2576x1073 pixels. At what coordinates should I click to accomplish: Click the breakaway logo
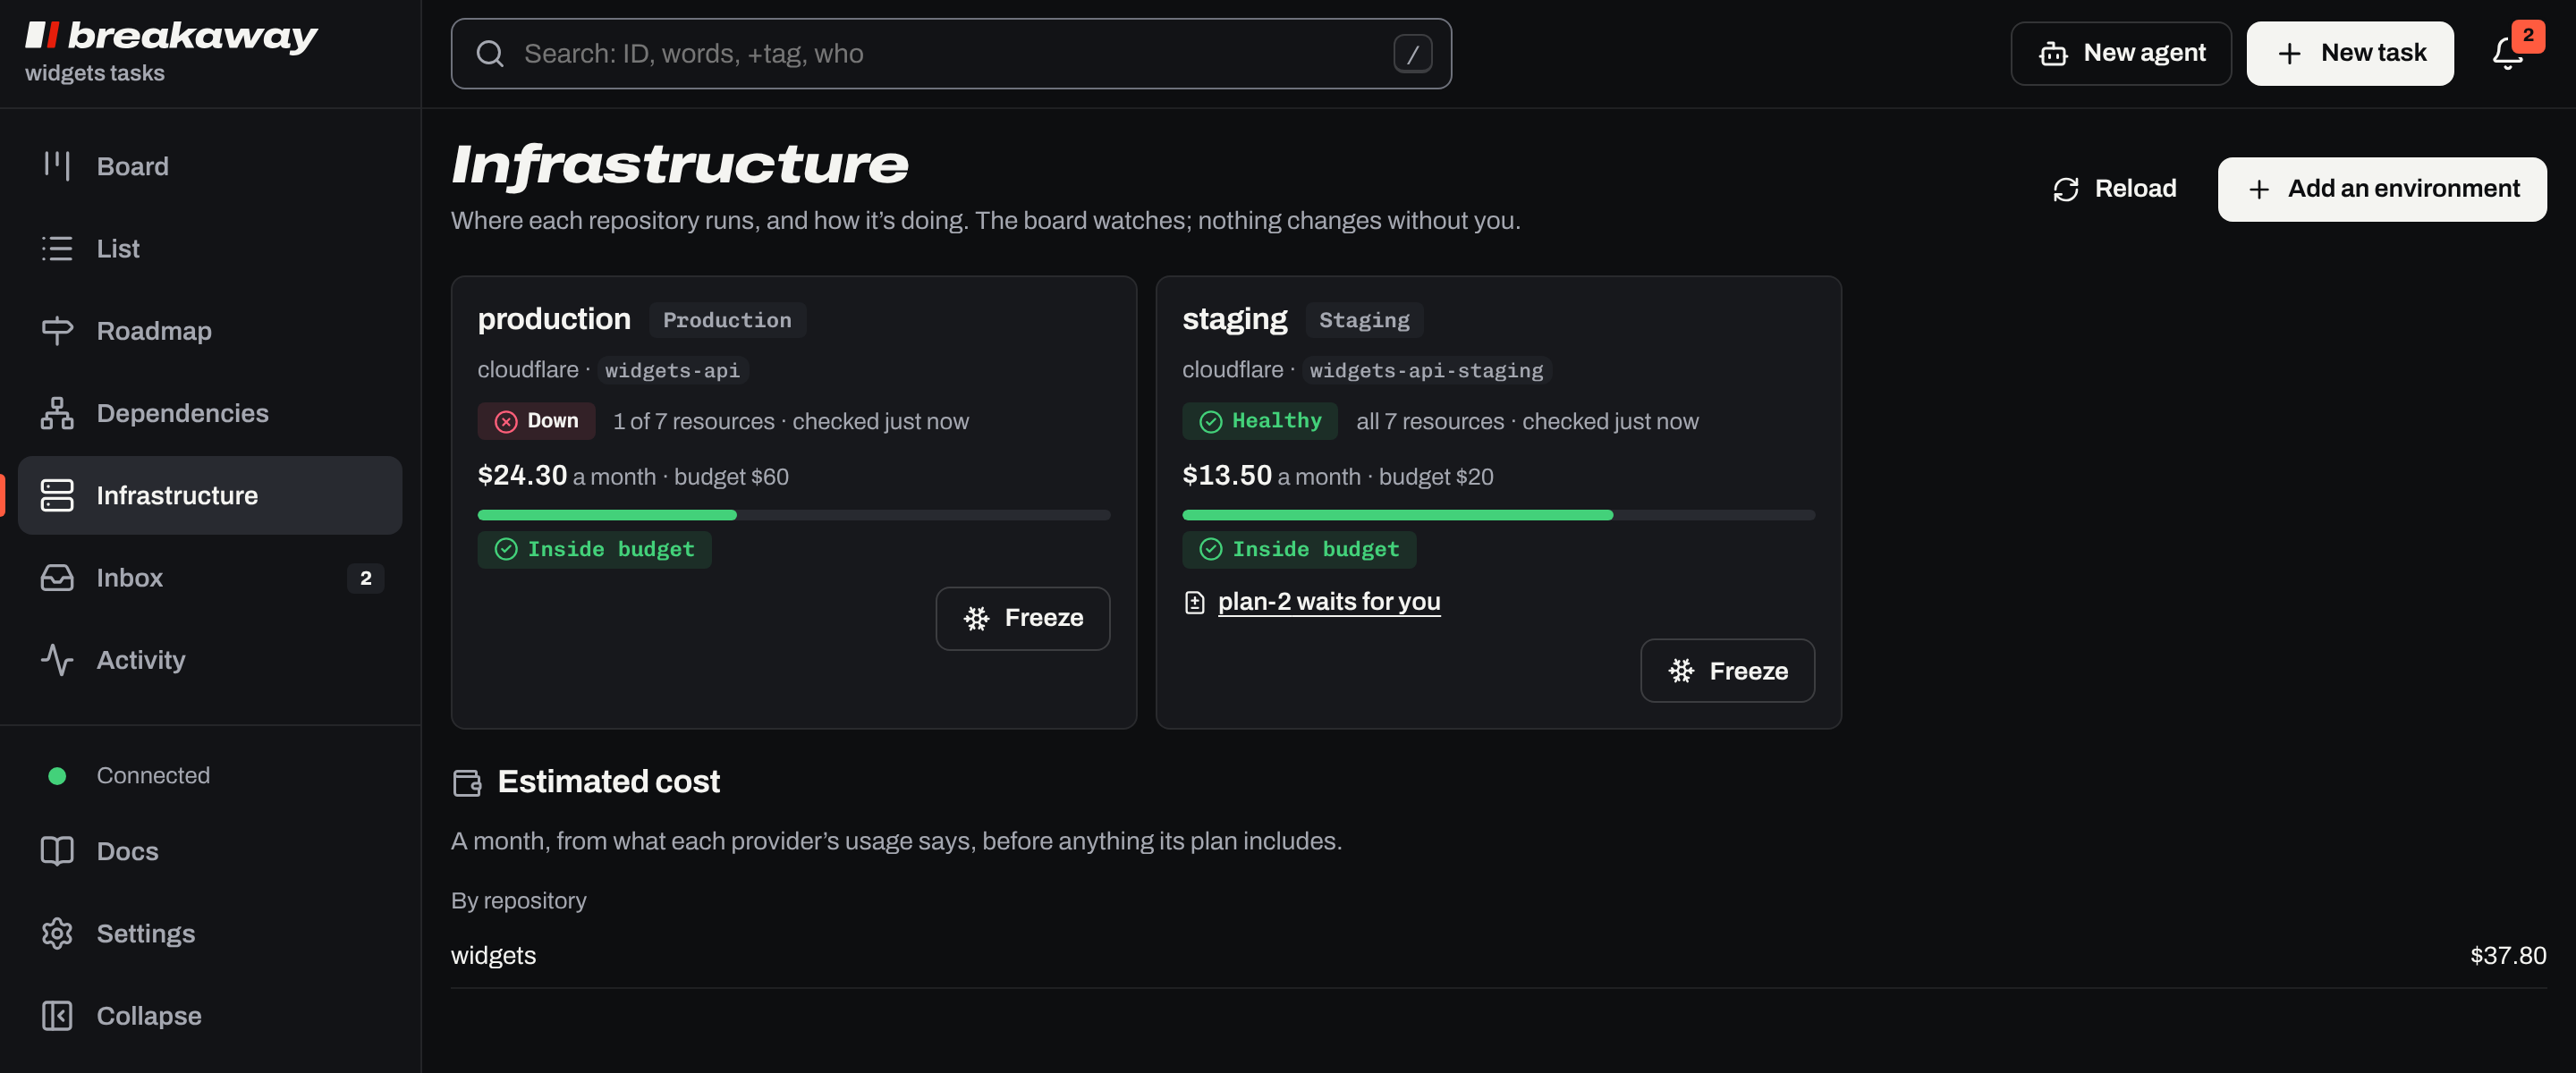click(x=171, y=36)
